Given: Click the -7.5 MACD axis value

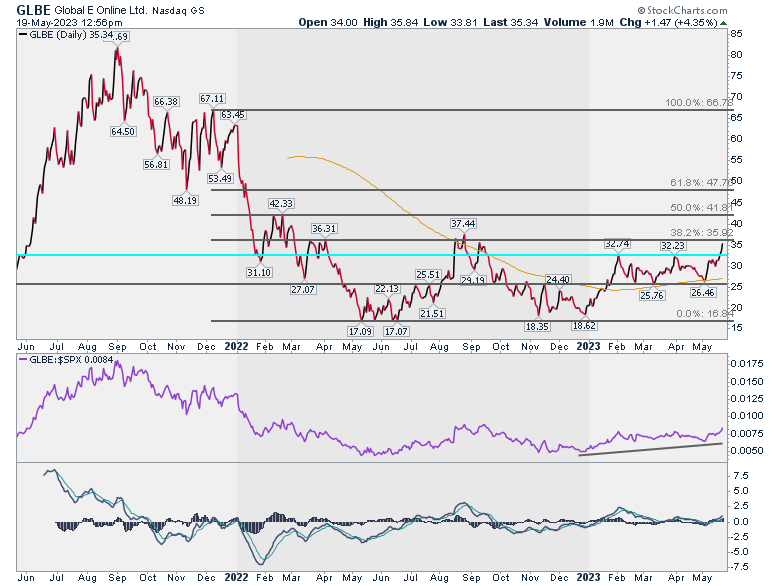Looking at the screenshot, I should [x=740, y=567].
